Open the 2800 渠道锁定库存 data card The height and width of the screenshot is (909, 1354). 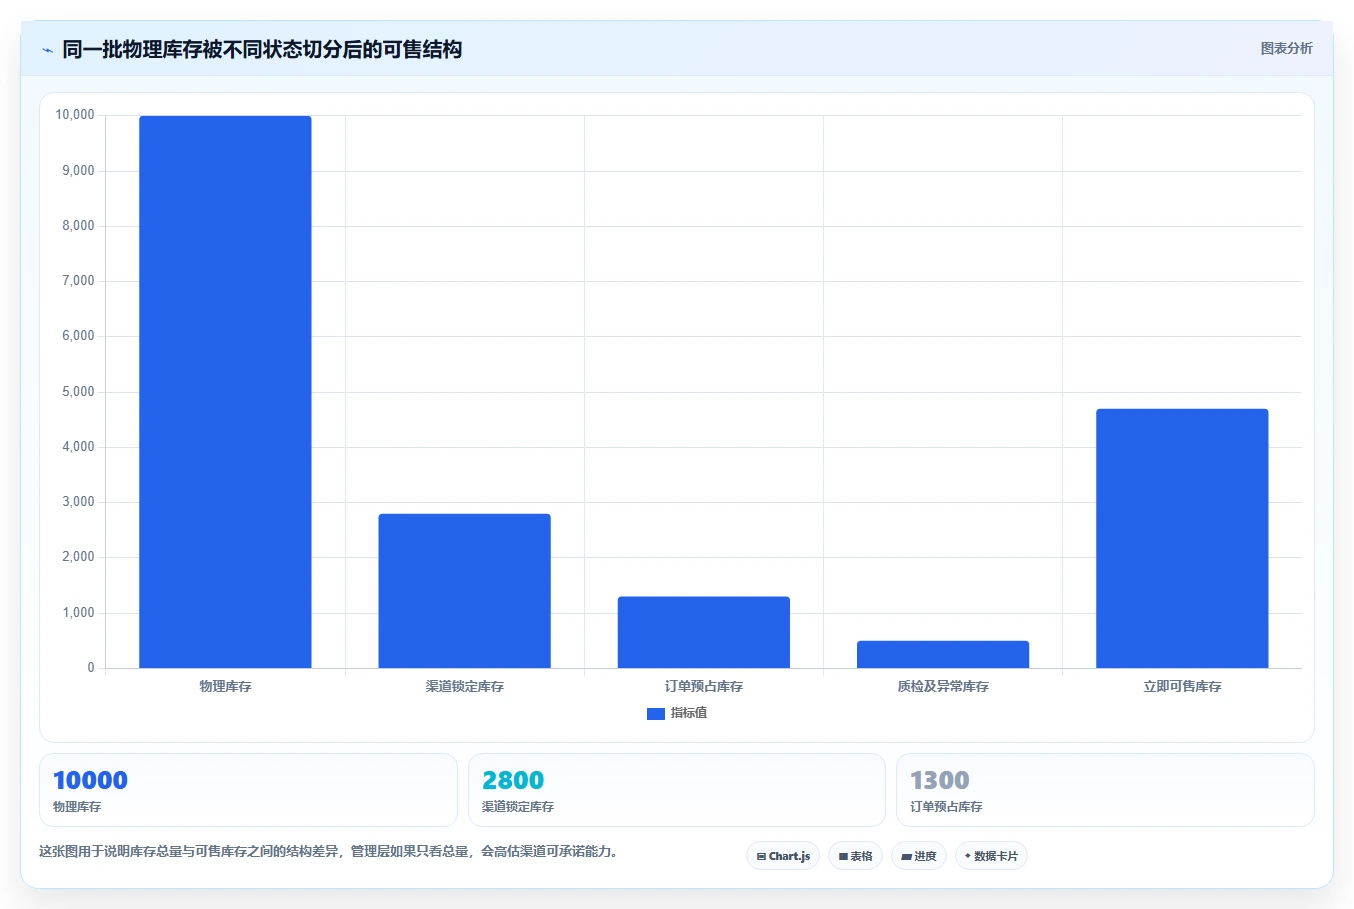677,790
